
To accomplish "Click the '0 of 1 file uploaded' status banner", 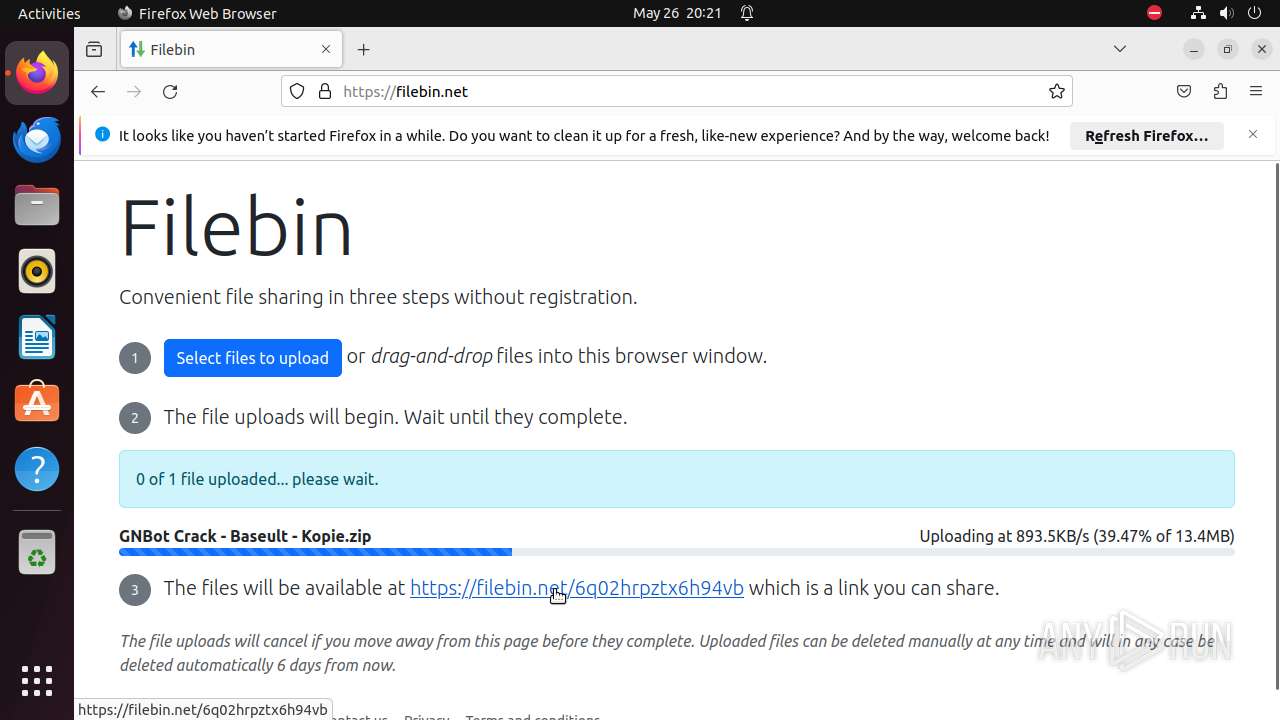I will tap(677, 479).
